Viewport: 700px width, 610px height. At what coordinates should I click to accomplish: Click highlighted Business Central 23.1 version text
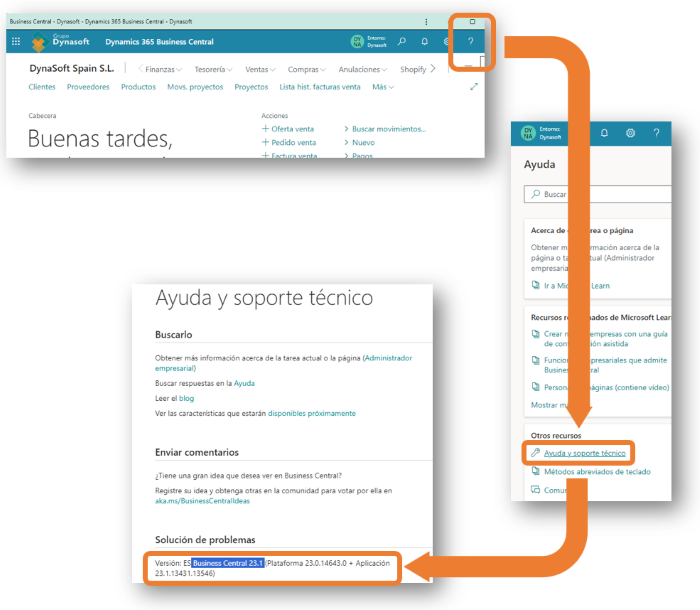228,563
